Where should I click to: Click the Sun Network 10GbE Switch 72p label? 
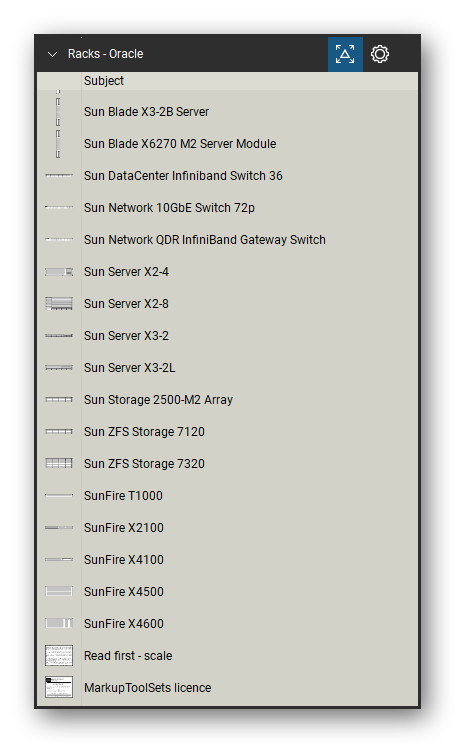pyautogui.click(x=169, y=208)
